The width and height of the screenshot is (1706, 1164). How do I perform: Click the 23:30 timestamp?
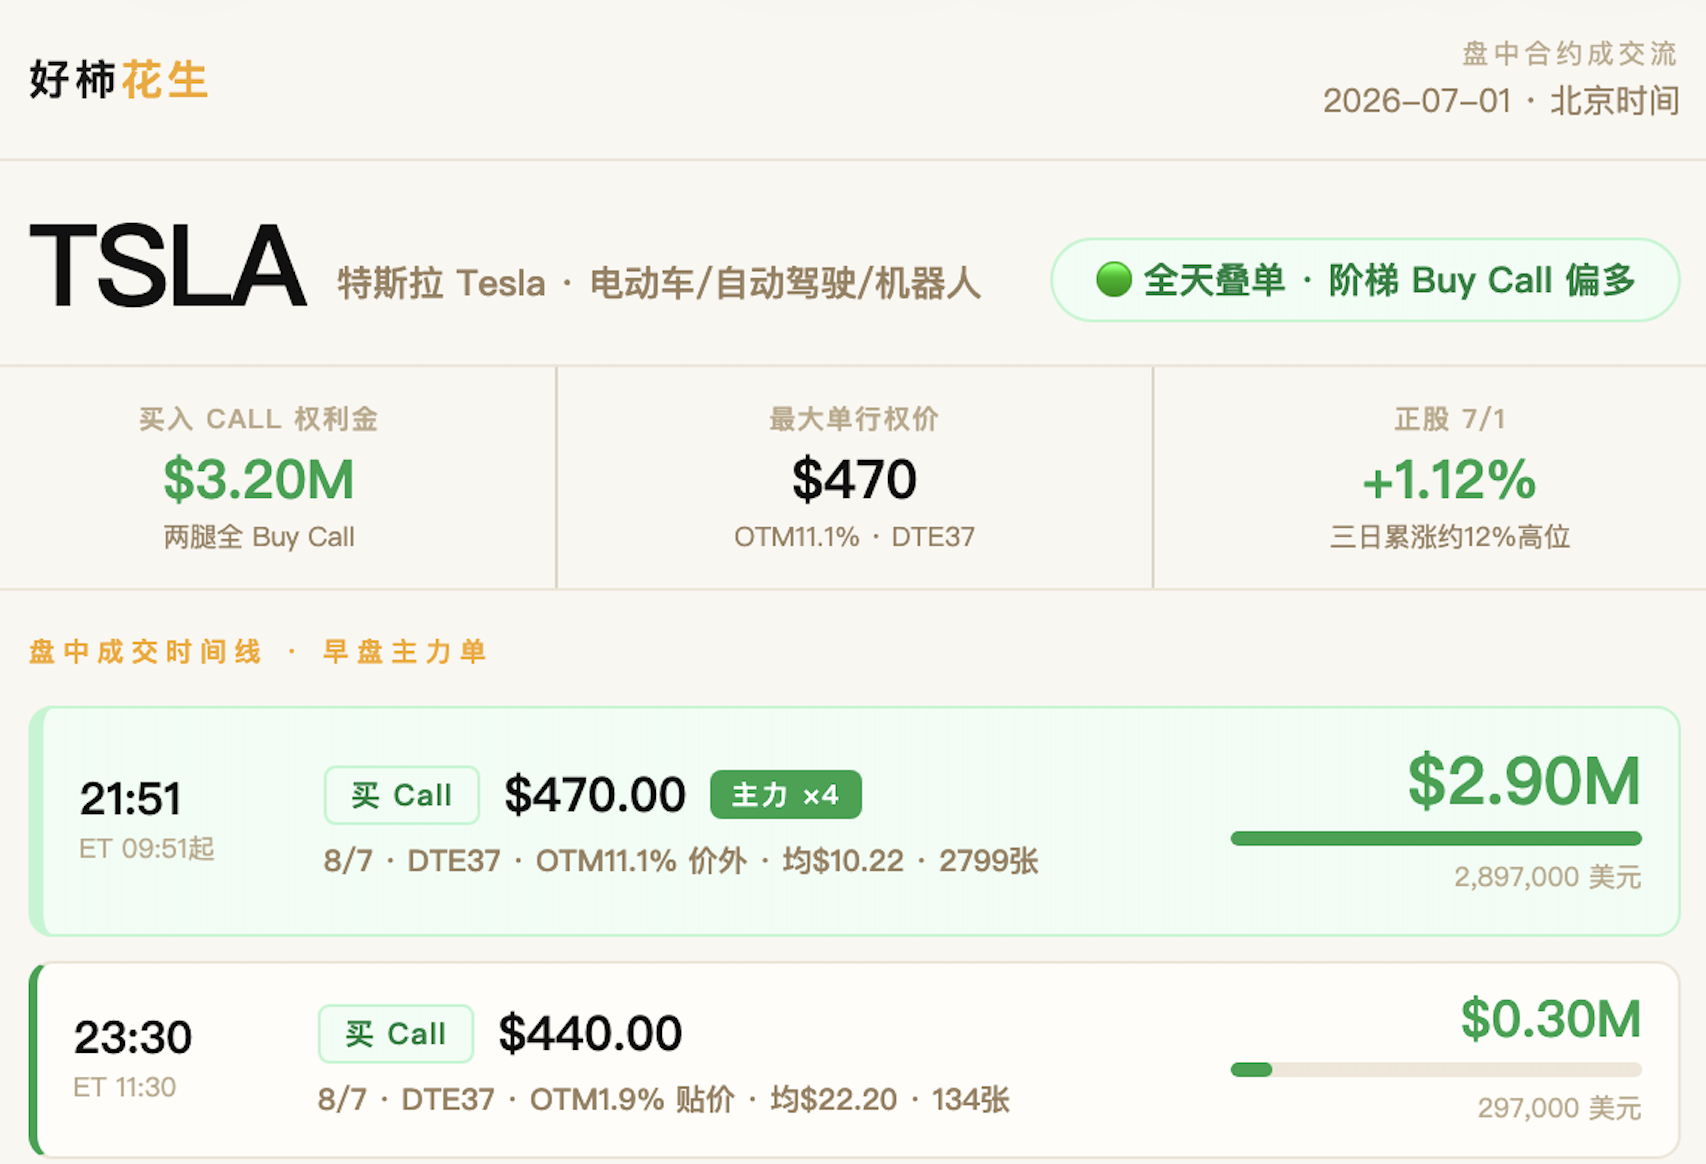point(133,1038)
